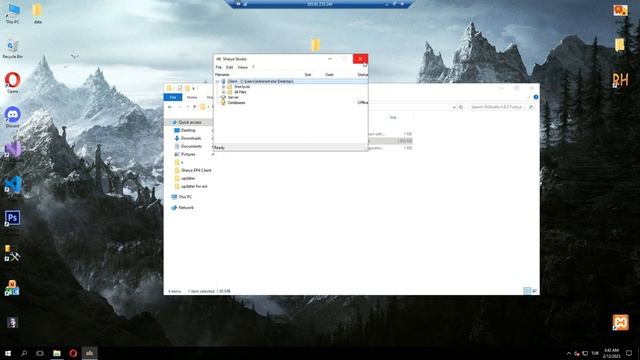
Task: Refresh the File Explorer address bar
Action: (461, 107)
